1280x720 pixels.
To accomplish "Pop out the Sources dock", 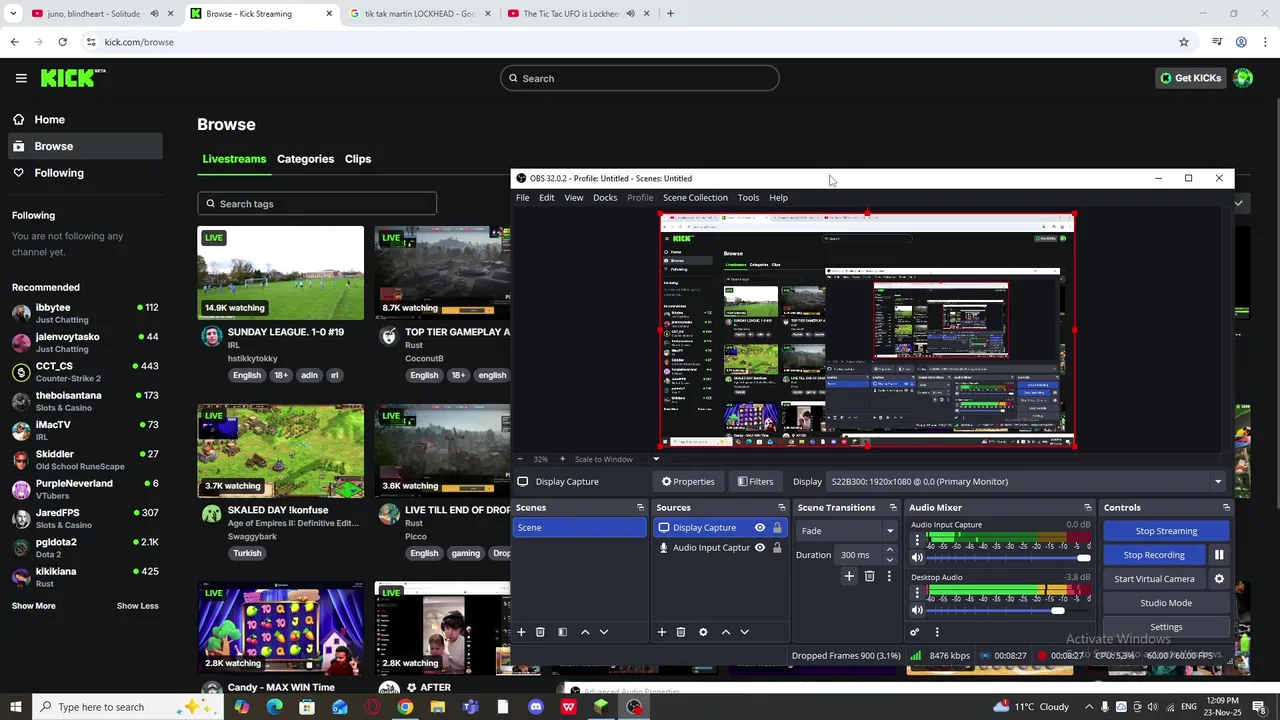I will pos(782,508).
